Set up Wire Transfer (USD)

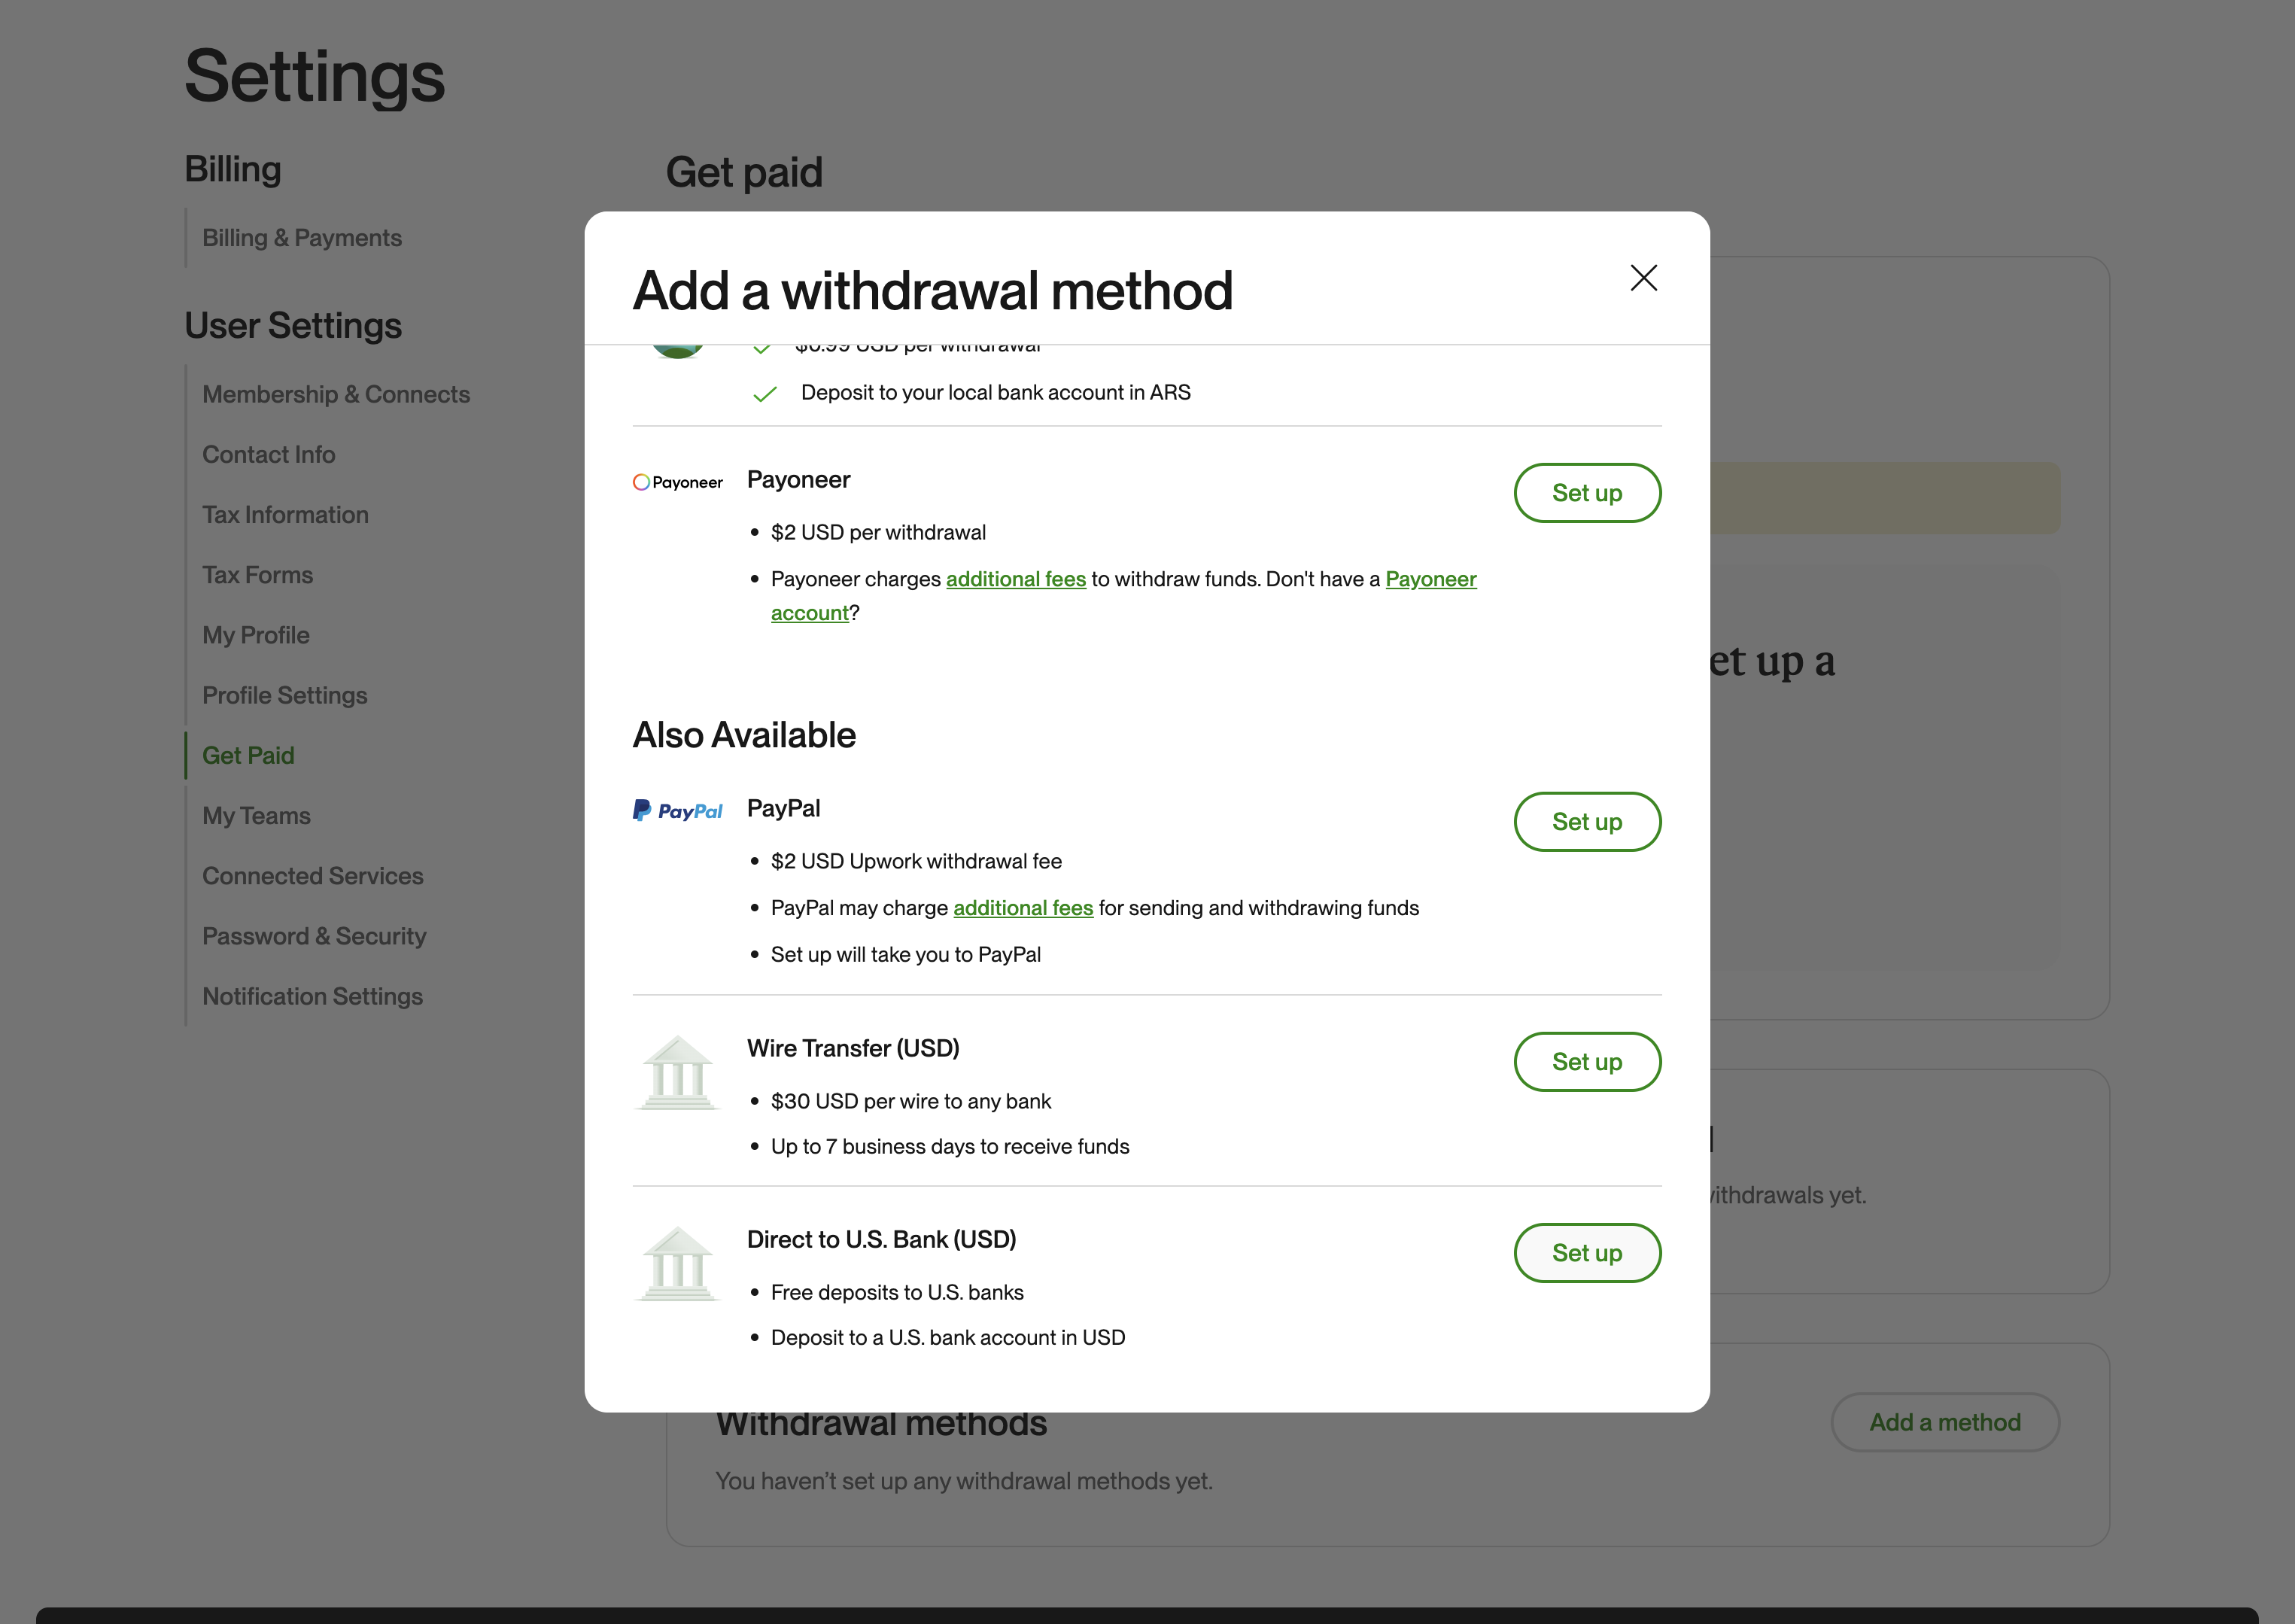coord(1587,1062)
